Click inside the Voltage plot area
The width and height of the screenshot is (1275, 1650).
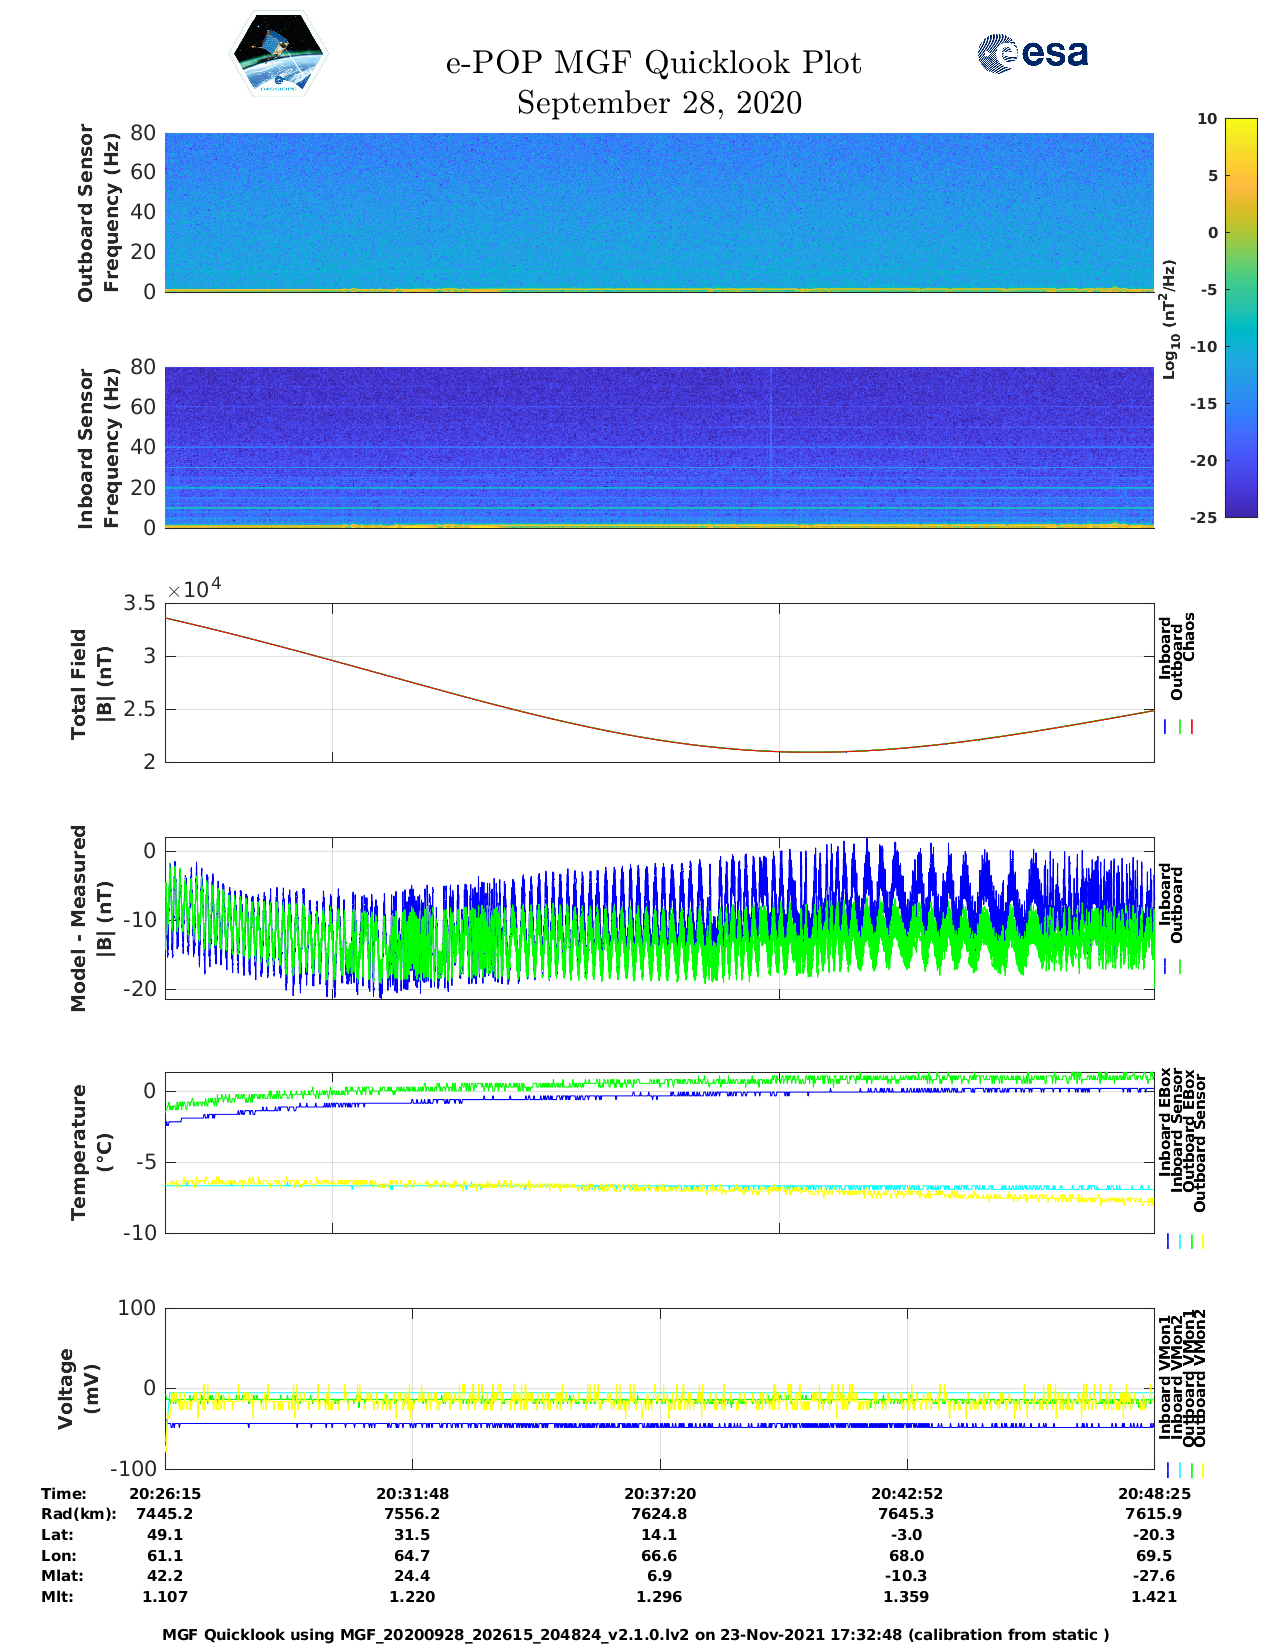point(659,1388)
